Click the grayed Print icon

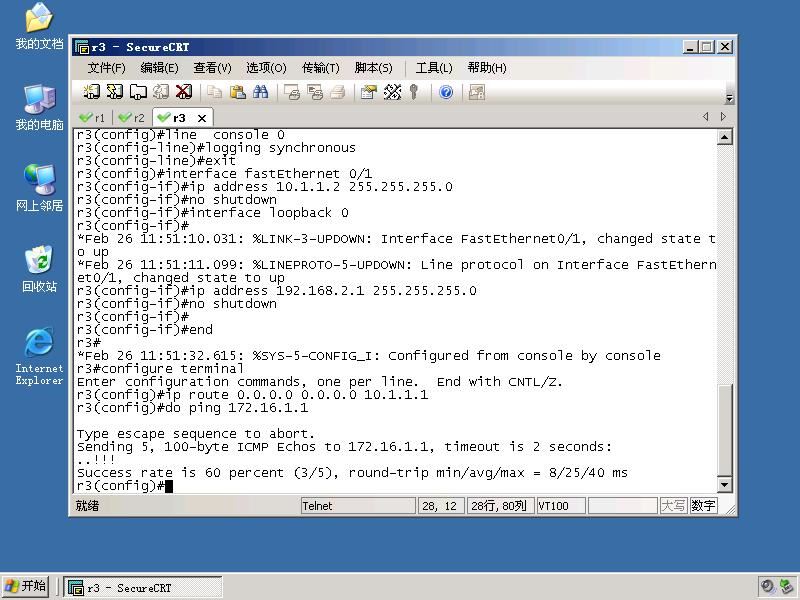tap(338, 92)
